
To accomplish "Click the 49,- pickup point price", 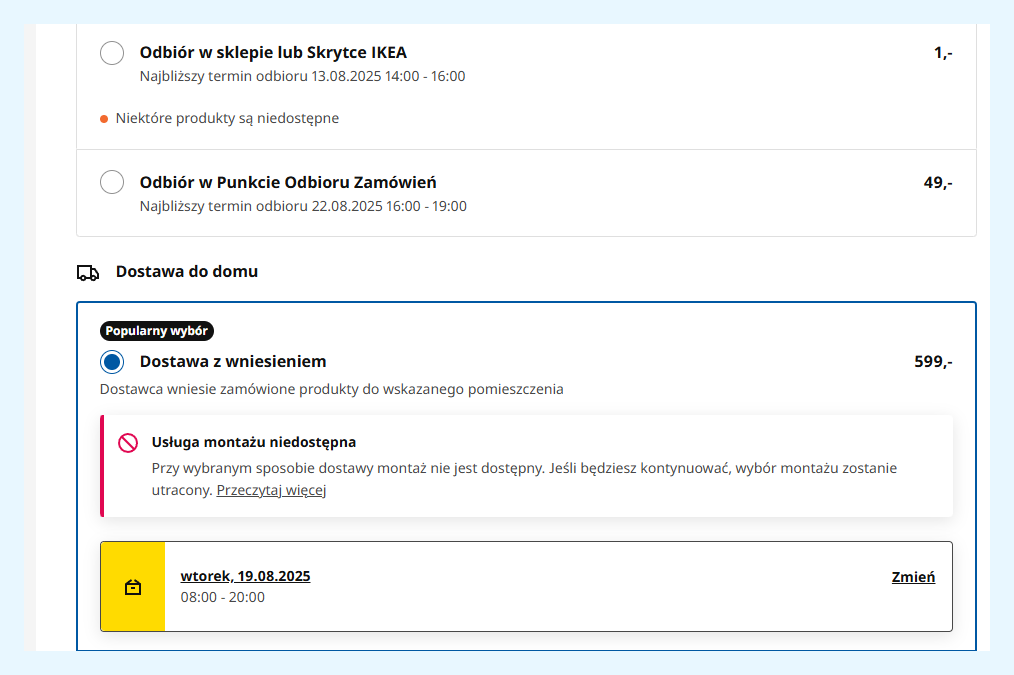I will [x=937, y=183].
